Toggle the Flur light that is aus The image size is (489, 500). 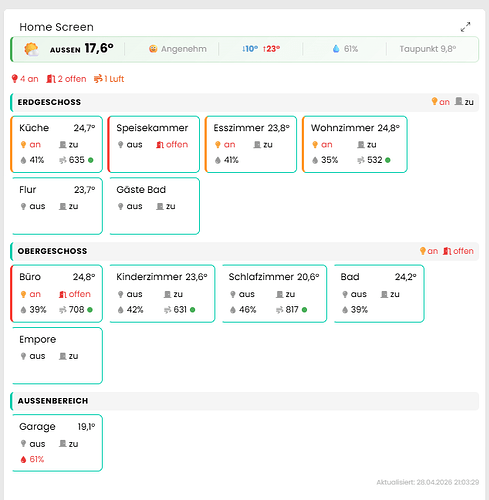[33, 206]
